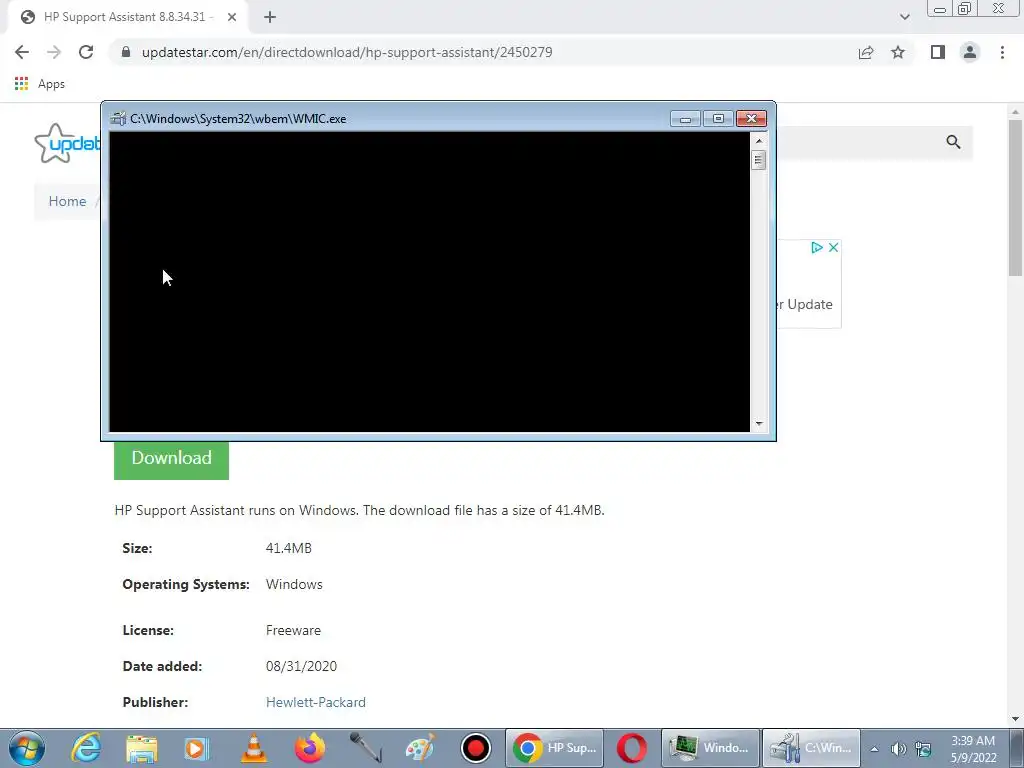Close the advertisement with X icon

[x=833, y=248]
